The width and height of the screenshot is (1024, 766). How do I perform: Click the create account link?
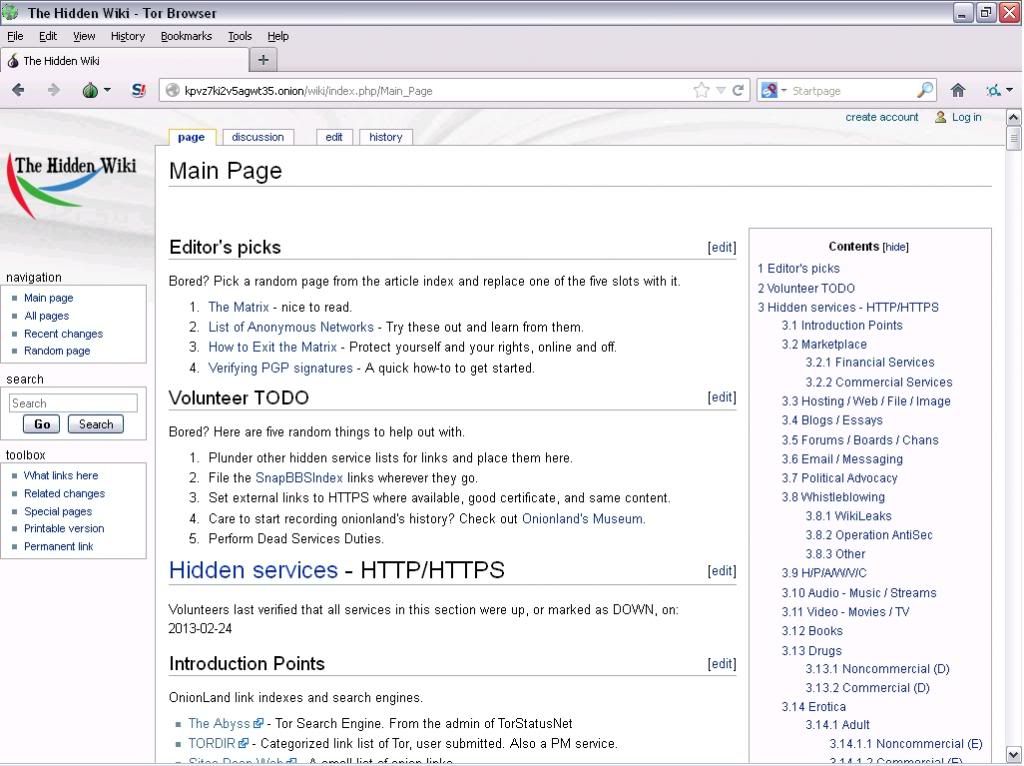click(882, 117)
